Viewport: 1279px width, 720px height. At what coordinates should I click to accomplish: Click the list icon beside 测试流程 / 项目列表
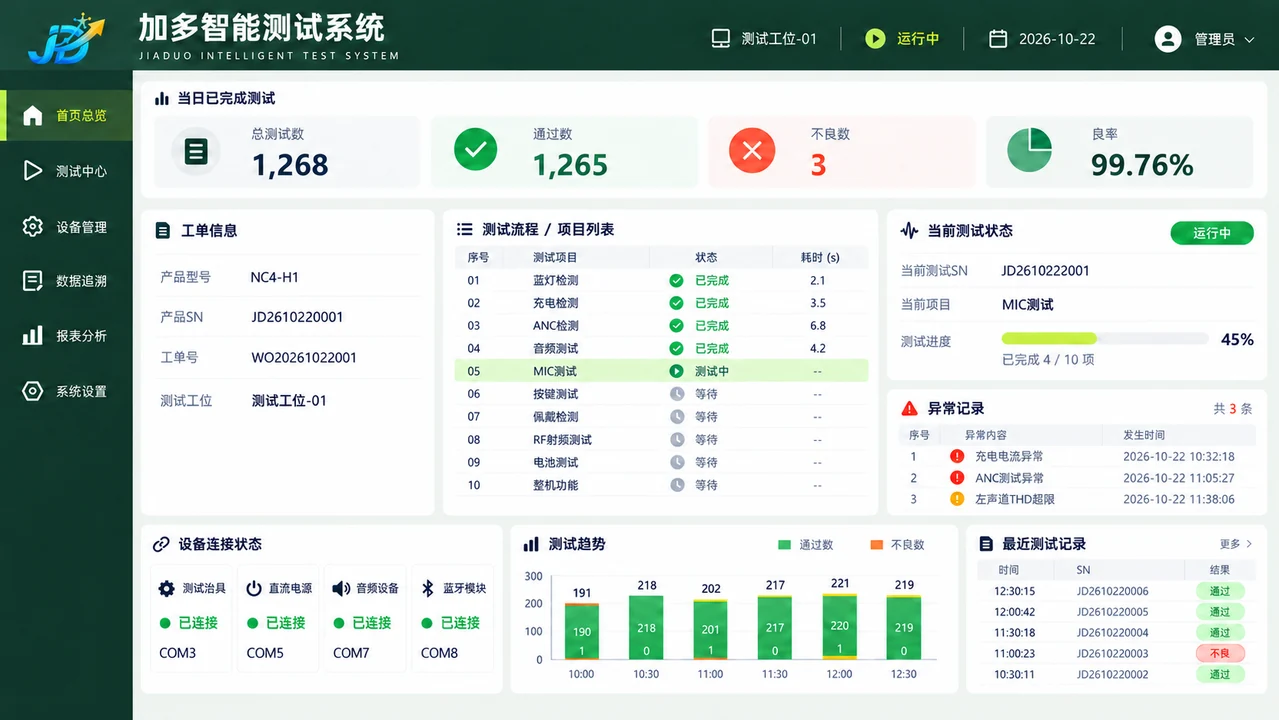pos(465,230)
